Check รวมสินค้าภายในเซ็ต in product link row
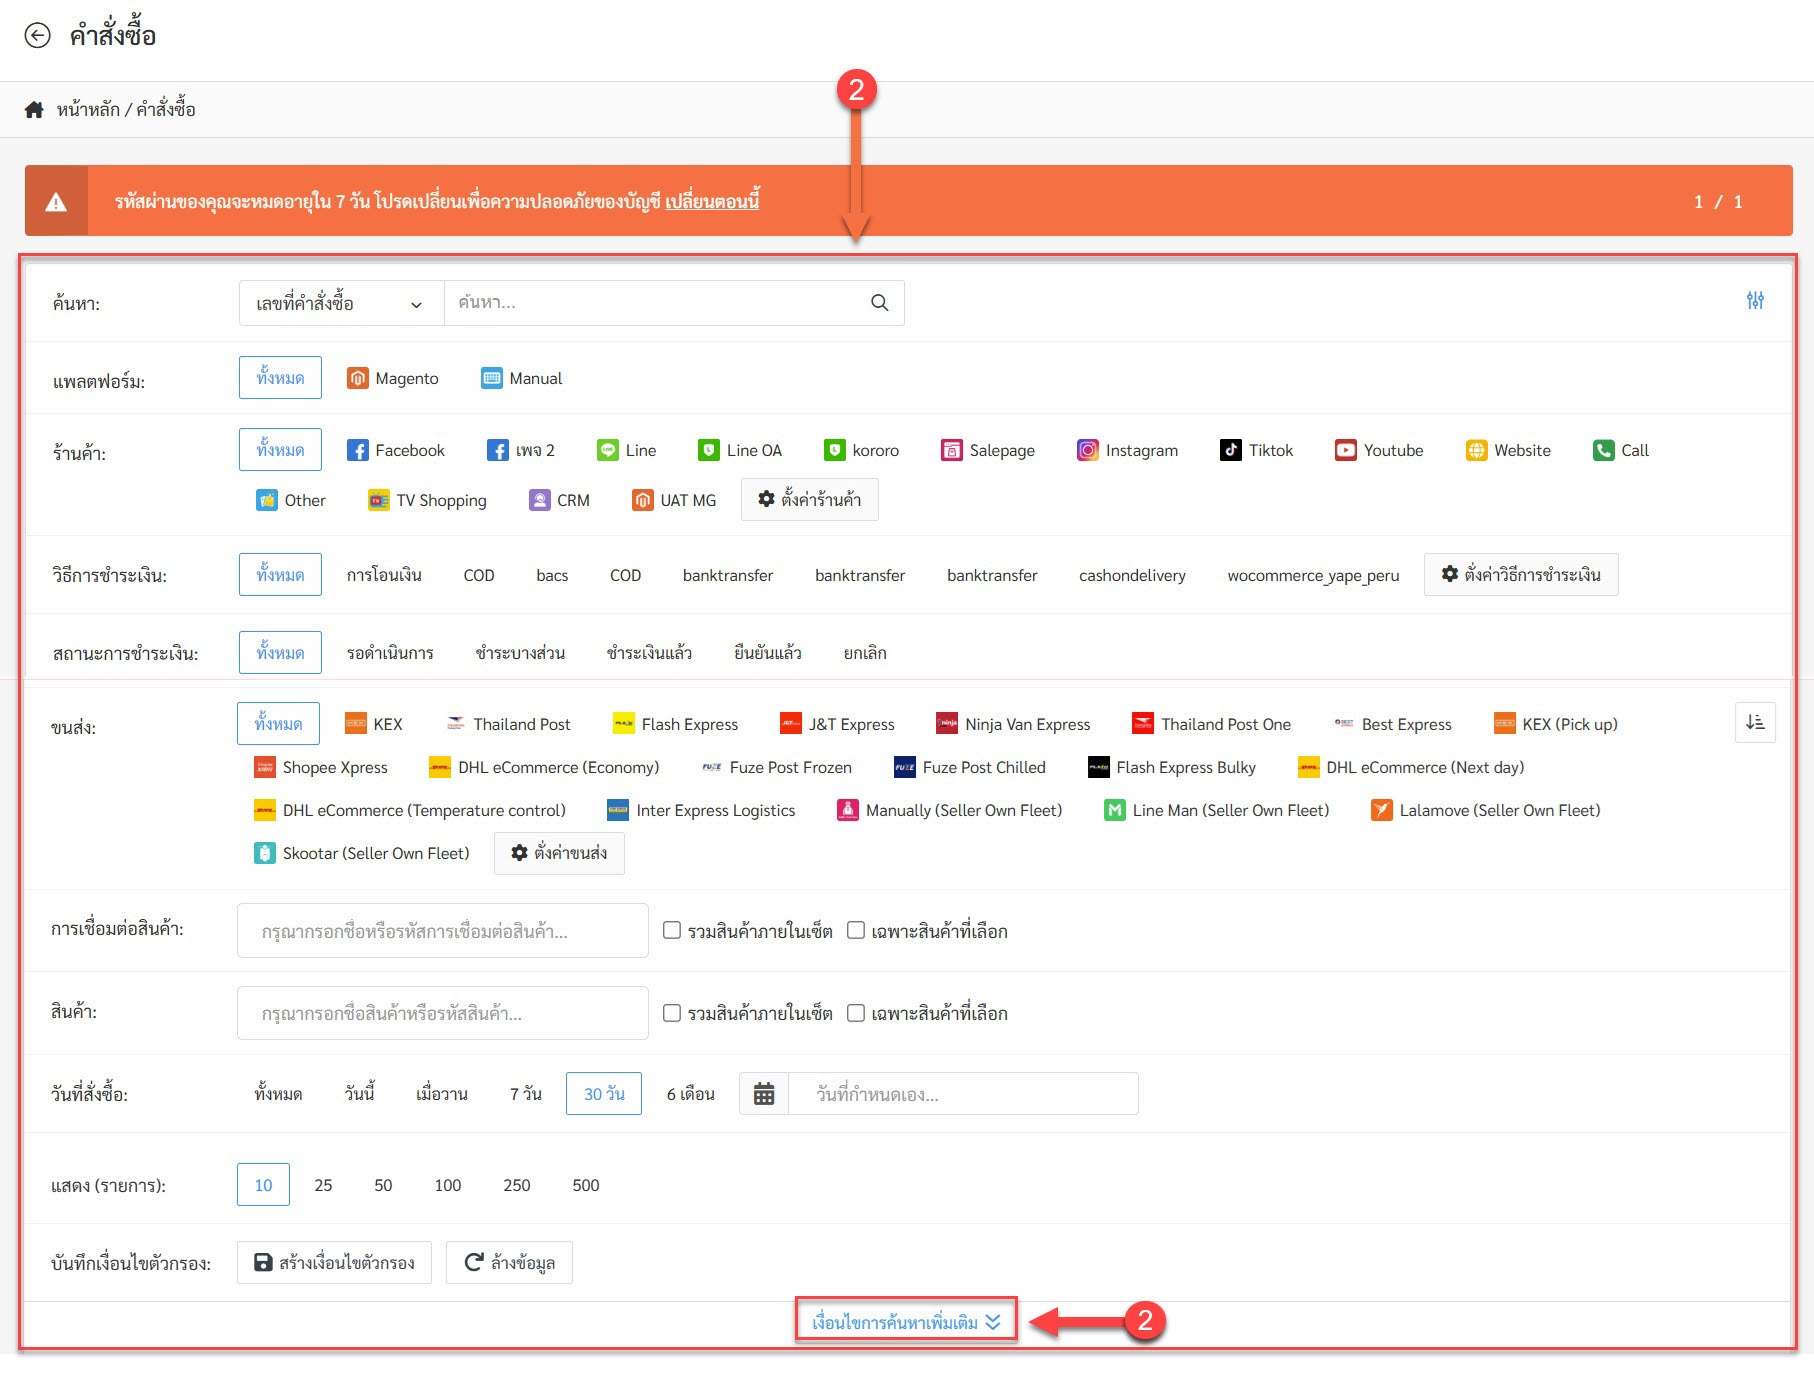Screen dimensions: 1814x1385 pos(672,931)
